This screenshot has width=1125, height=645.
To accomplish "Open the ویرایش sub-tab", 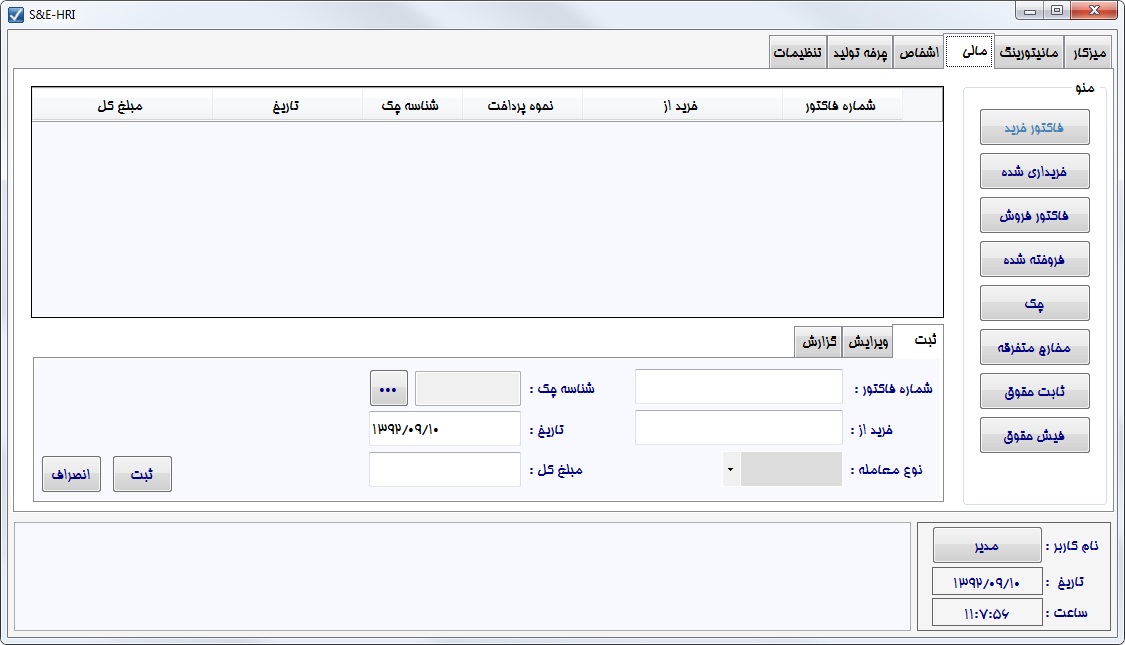I will coord(867,341).
